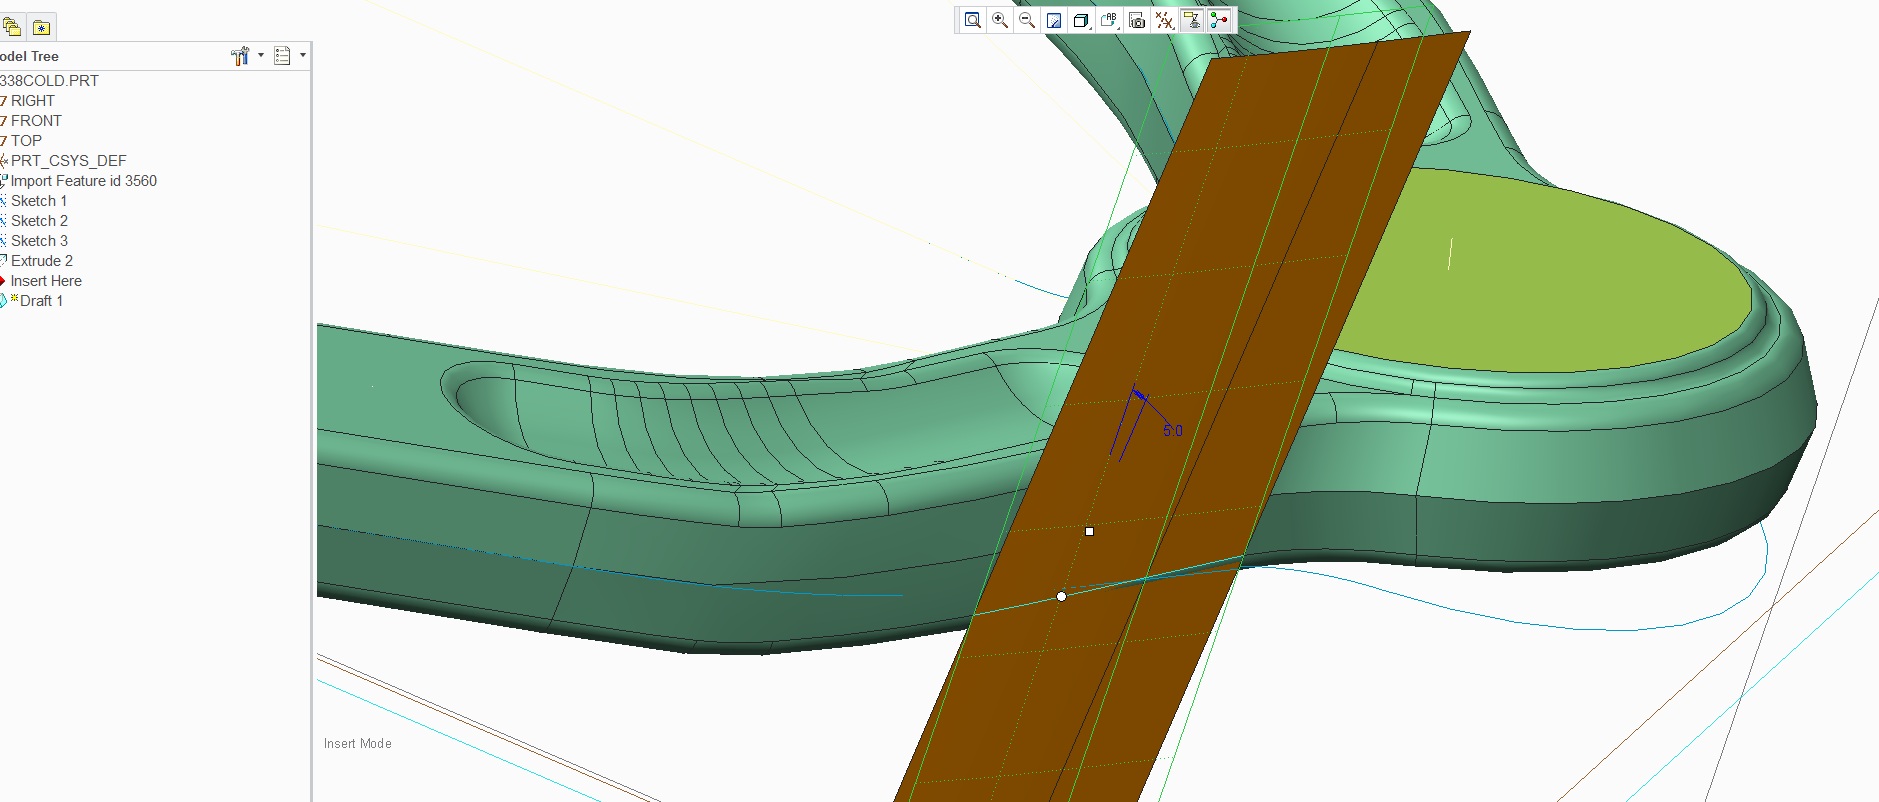Click the Model Tree panel title

point(29,56)
